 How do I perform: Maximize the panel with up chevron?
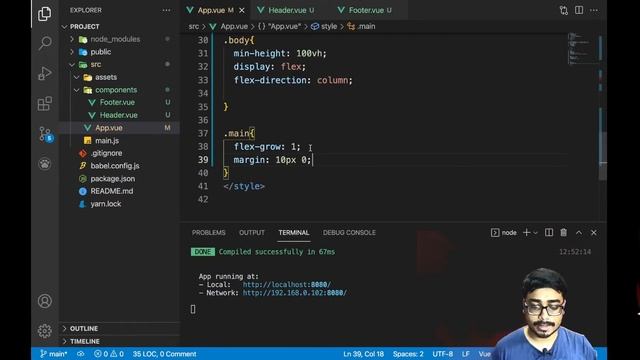point(579,232)
